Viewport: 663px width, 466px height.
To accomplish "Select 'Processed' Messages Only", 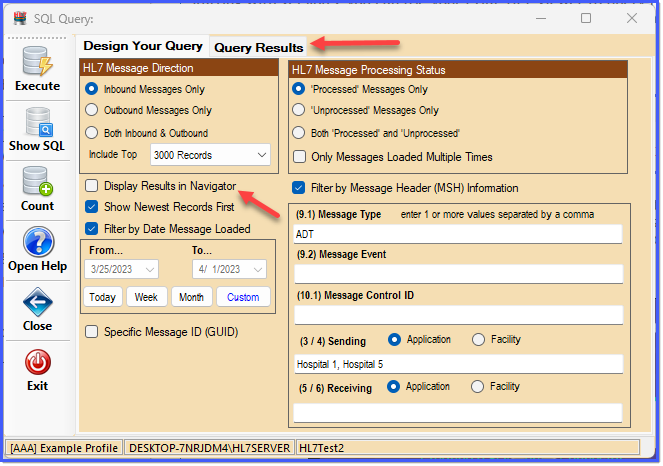I will pyautogui.click(x=299, y=89).
